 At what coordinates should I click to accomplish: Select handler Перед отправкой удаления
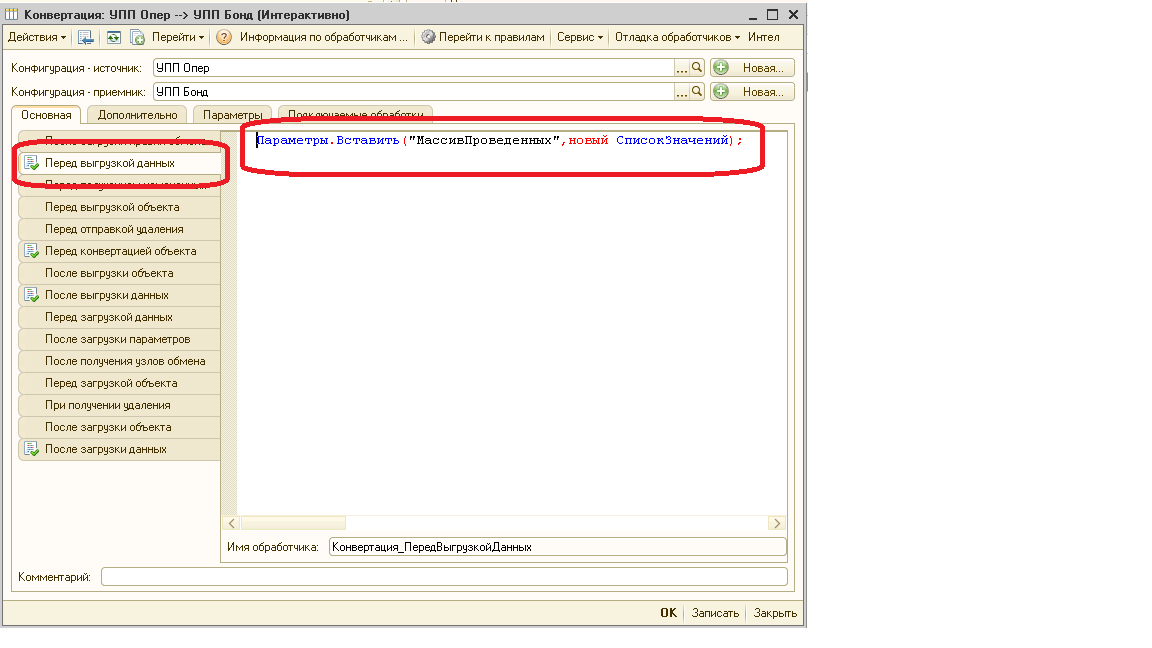click(x=120, y=229)
